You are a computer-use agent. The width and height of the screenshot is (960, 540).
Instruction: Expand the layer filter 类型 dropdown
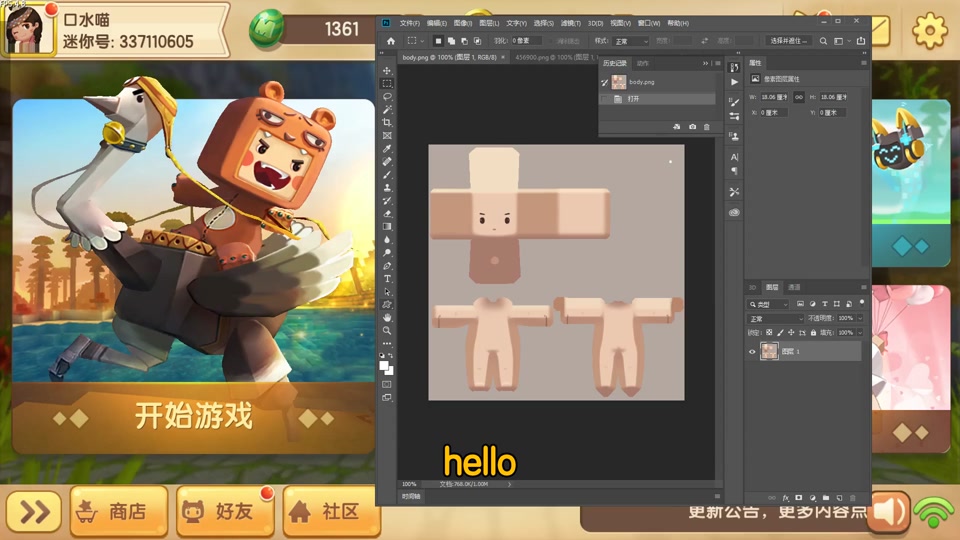tap(770, 304)
